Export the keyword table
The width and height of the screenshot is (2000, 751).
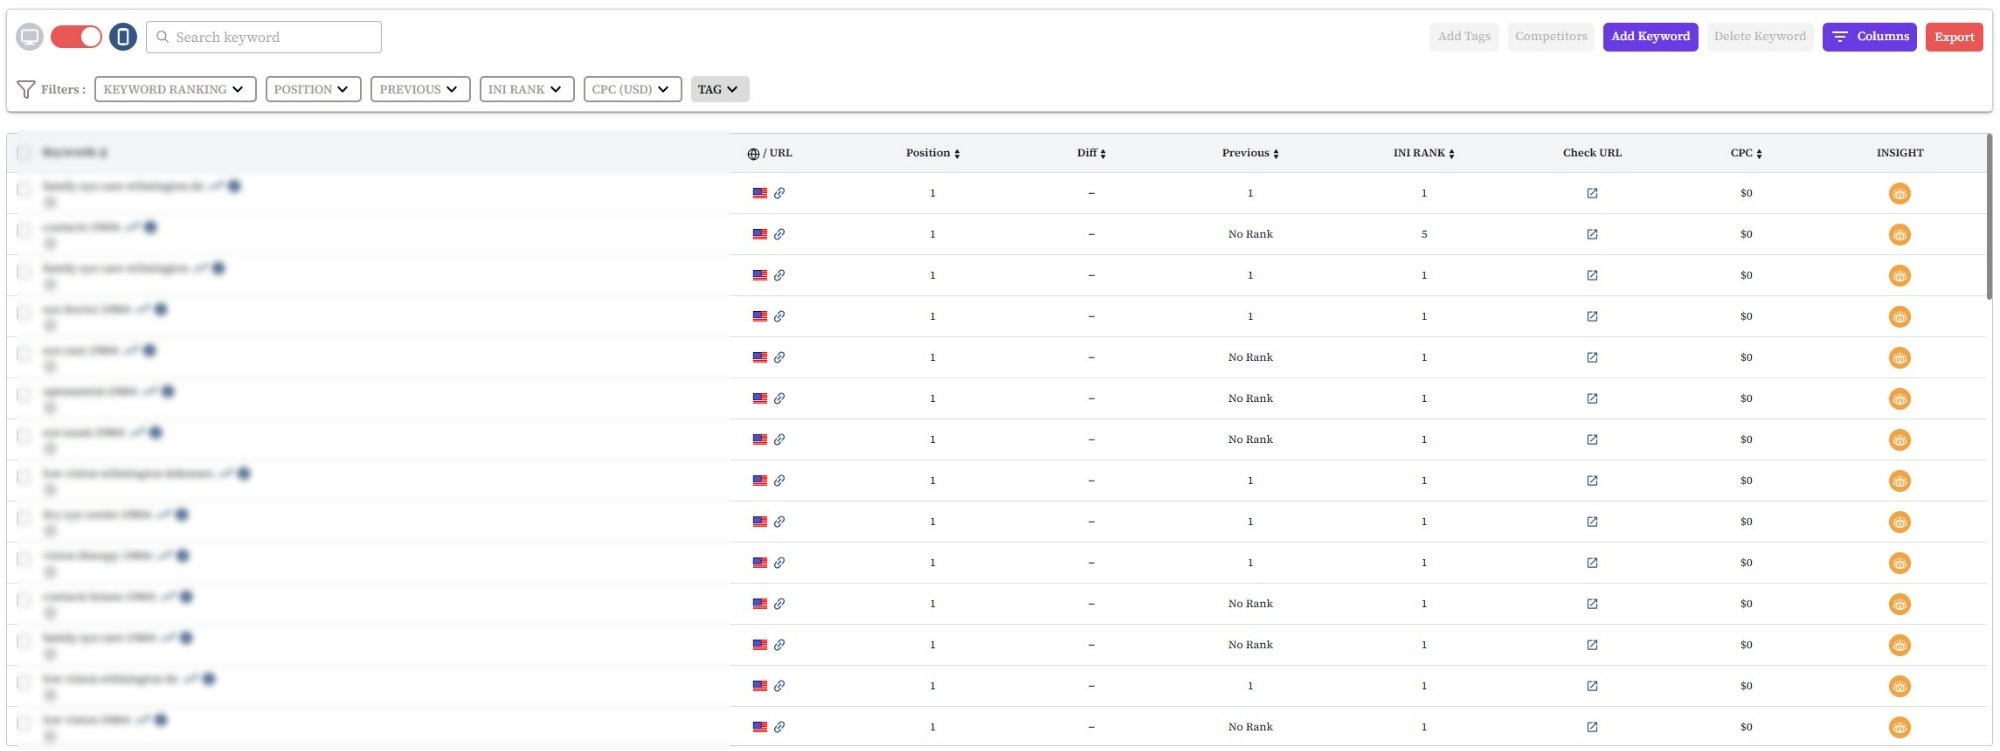click(1954, 37)
